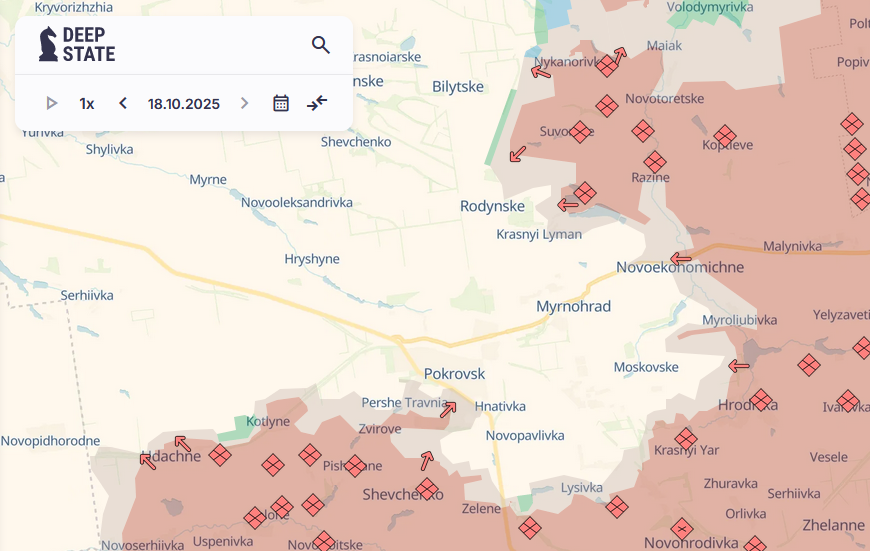
Task: Click the Vesele village label
Action: click(828, 457)
